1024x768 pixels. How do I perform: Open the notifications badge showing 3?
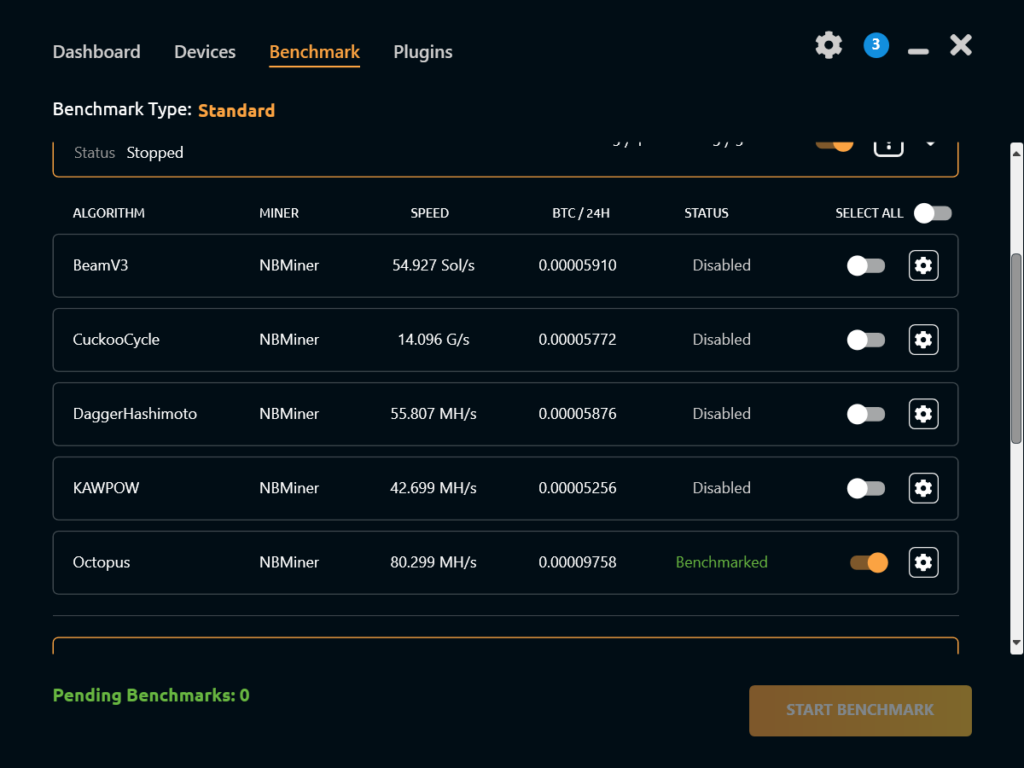(x=876, y=45)
